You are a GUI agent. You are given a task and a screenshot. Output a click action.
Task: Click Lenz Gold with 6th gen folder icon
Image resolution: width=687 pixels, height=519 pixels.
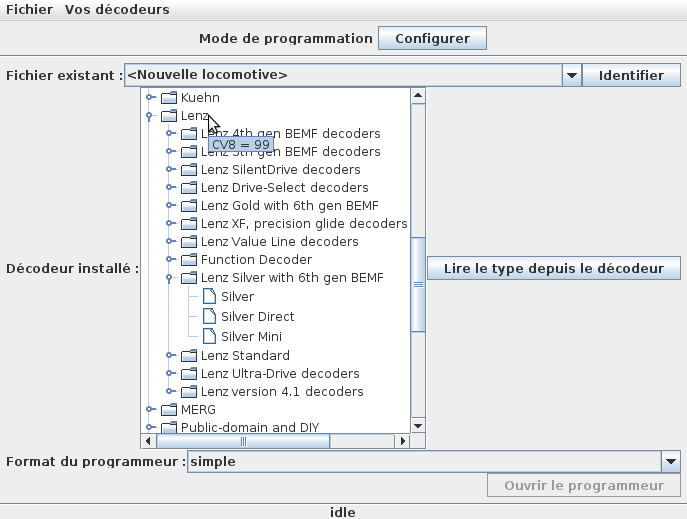pos(189,205)
